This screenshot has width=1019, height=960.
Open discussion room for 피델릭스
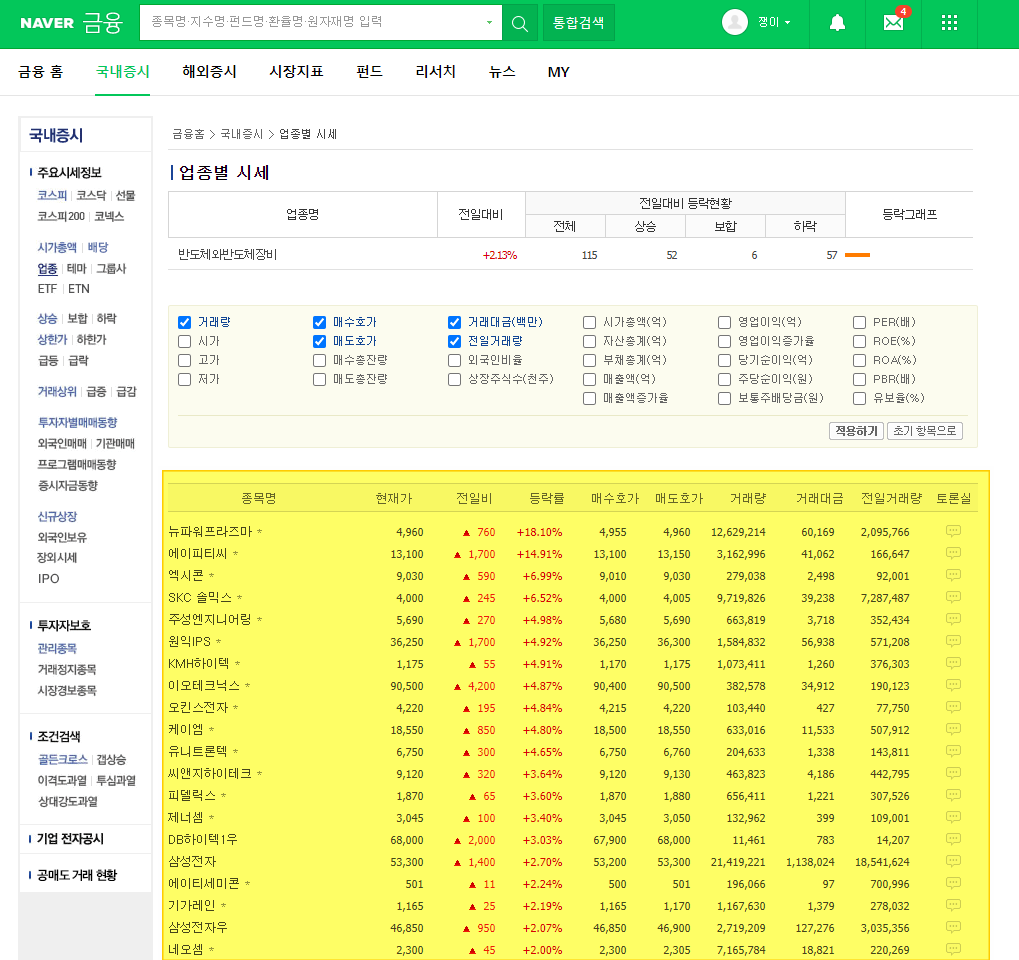click(953, 796)
